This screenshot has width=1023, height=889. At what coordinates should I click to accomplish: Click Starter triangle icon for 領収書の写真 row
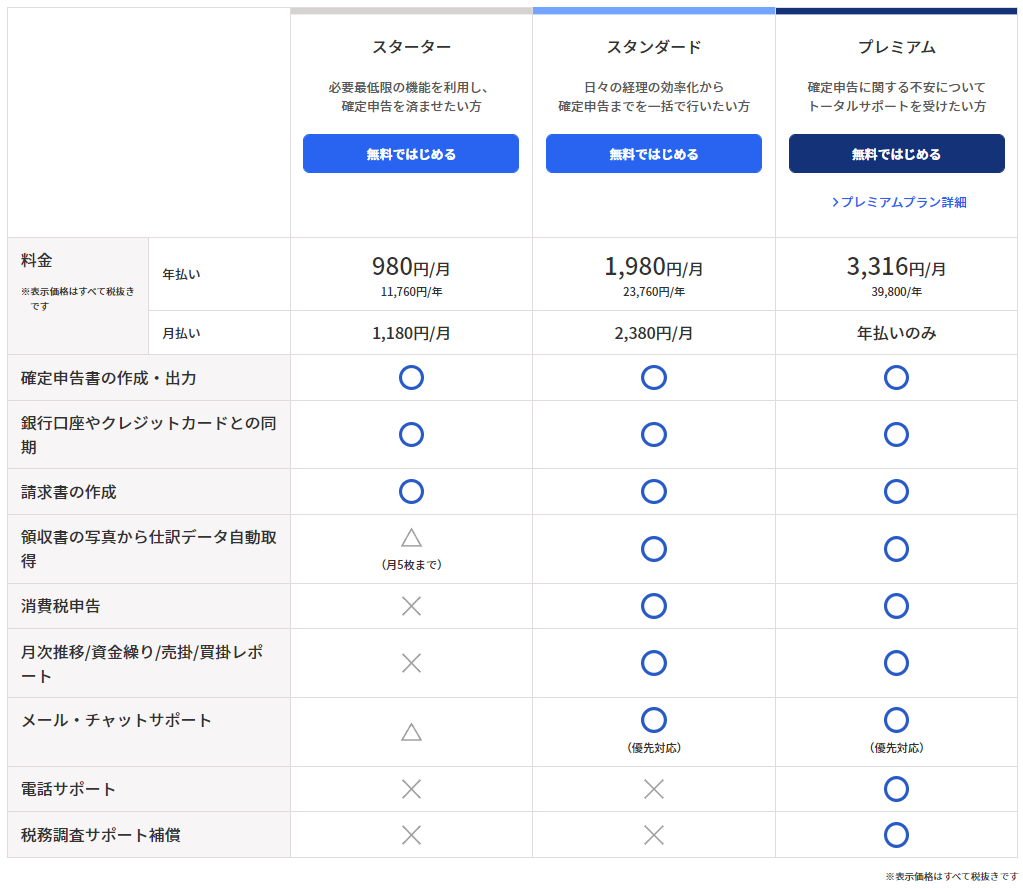tap(411, 537)
